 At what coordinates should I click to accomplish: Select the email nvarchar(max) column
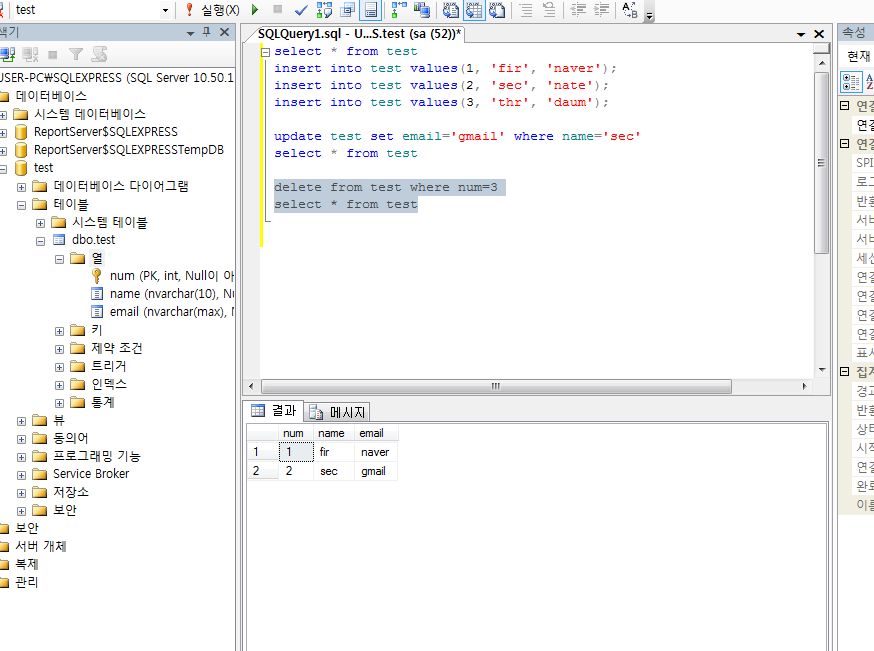click(x=172, y=312)
